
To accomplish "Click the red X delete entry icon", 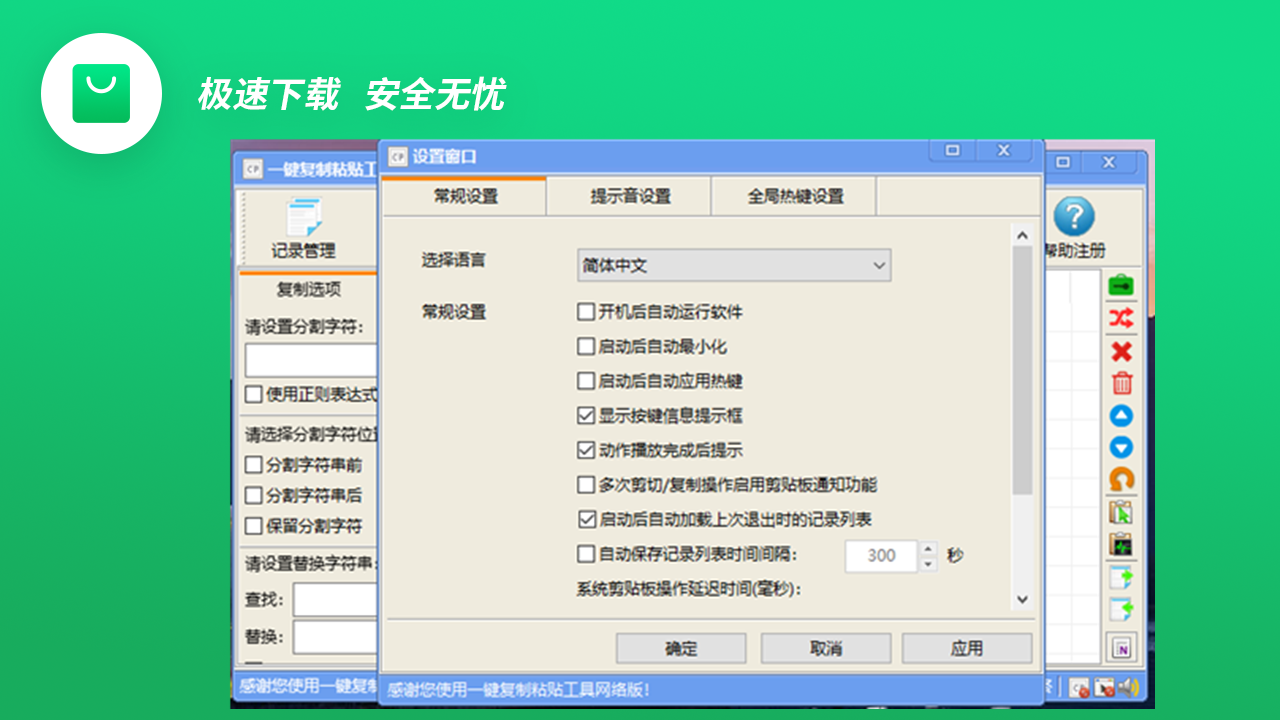I will point(1121,352).
